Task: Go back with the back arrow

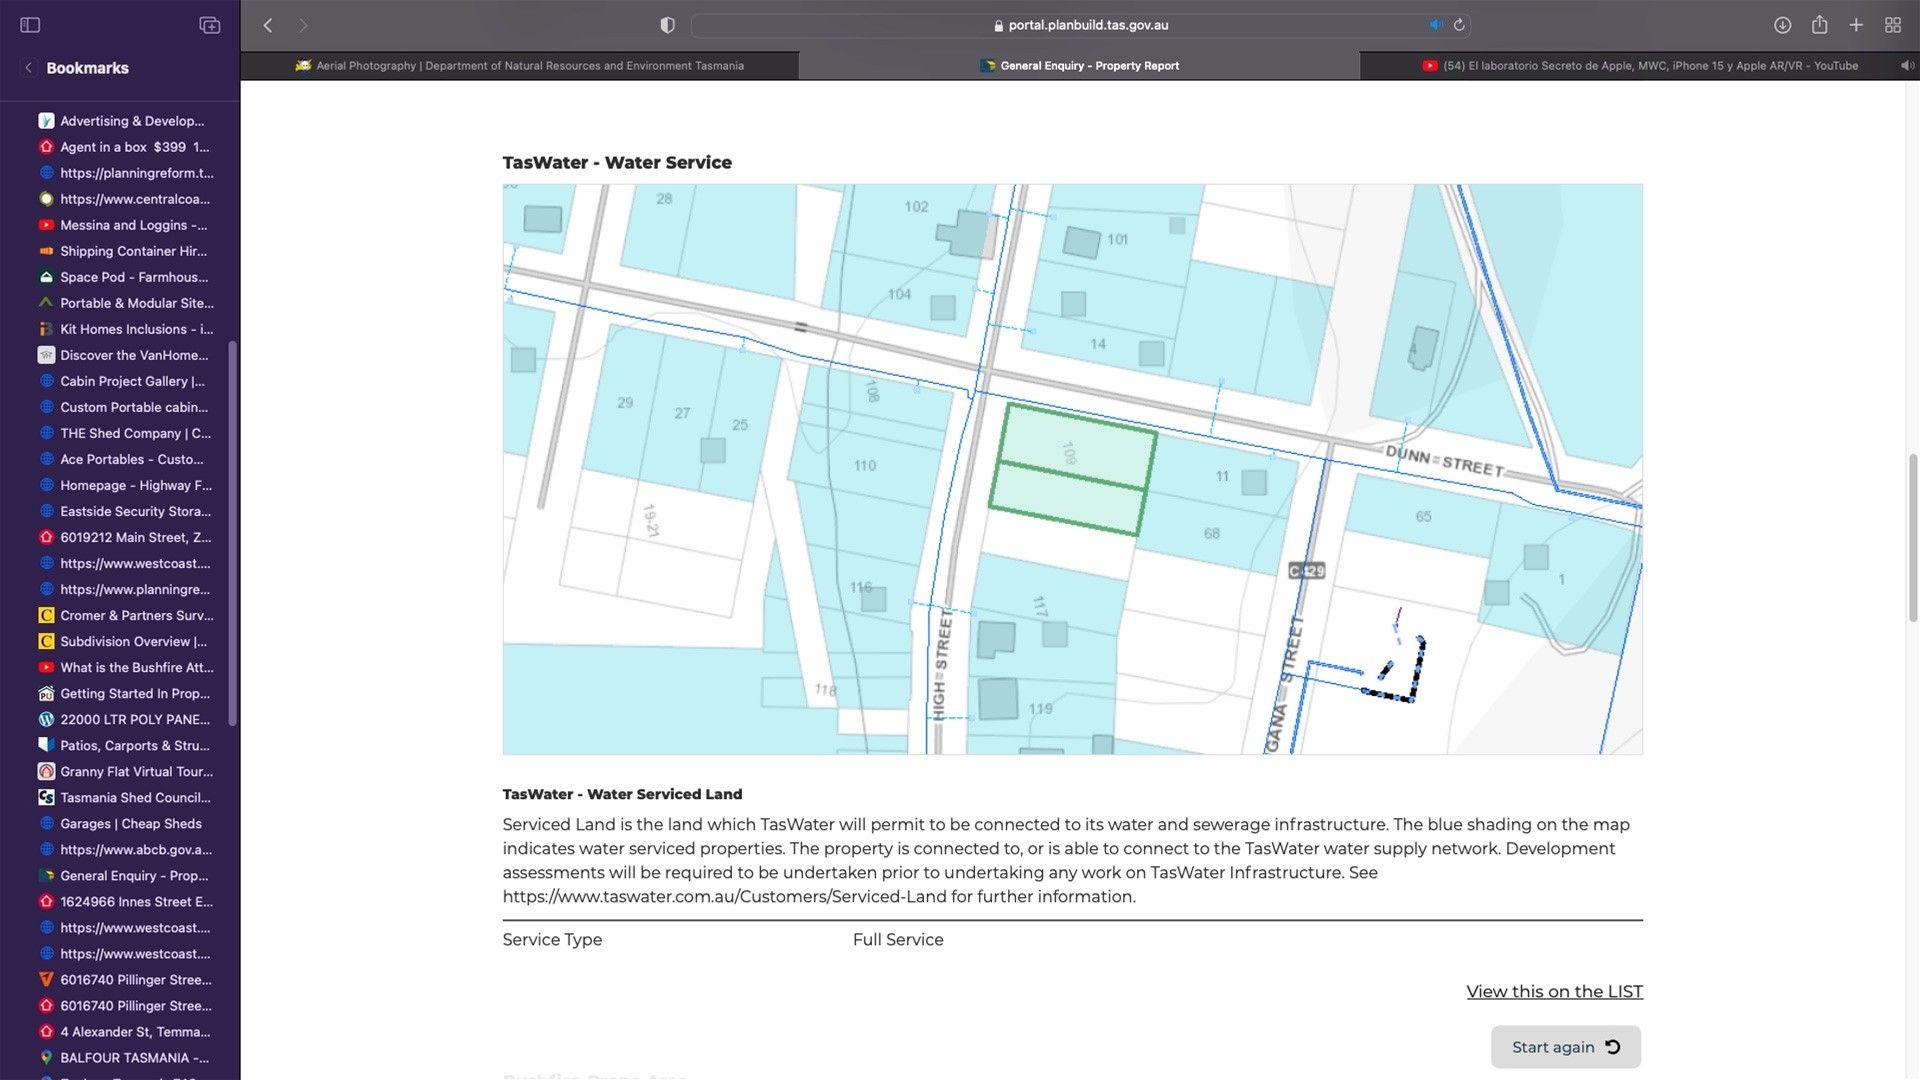Action: [x=268, y=25]
